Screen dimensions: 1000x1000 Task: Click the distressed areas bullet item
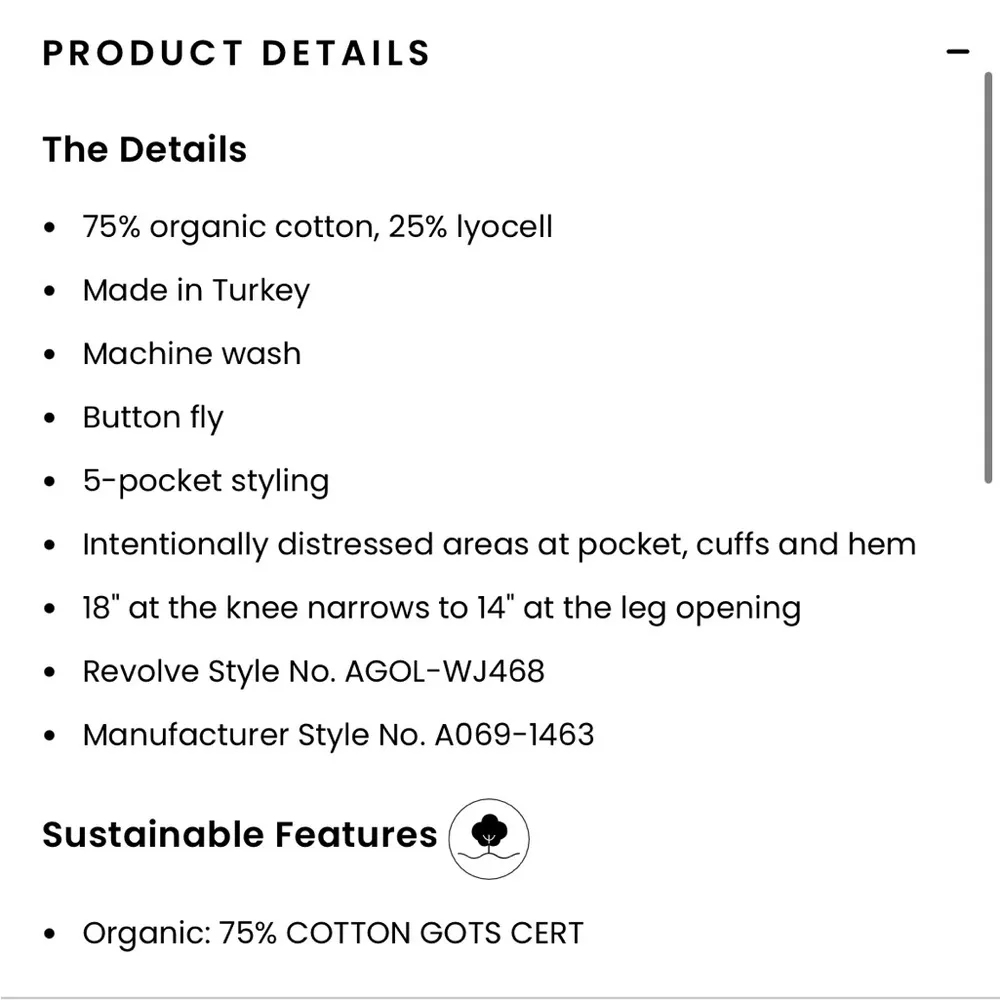tap(499, 544)
